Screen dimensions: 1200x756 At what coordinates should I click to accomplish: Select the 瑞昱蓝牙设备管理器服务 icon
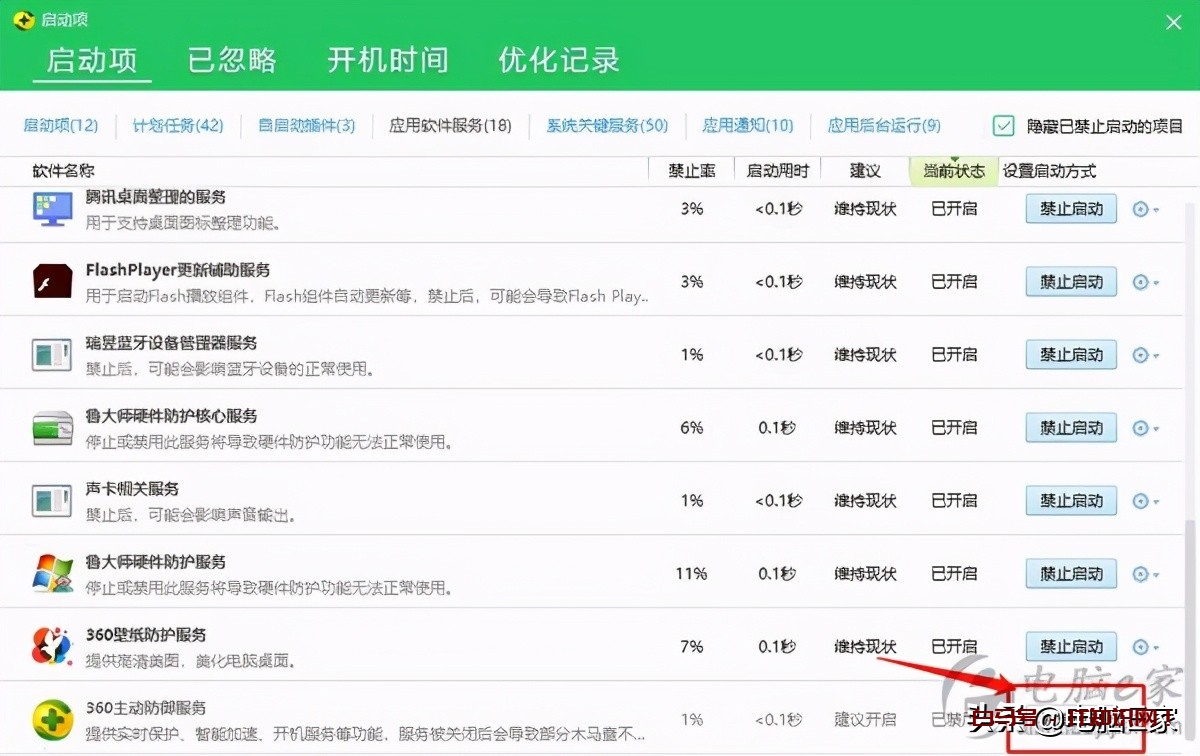point(52,354)
